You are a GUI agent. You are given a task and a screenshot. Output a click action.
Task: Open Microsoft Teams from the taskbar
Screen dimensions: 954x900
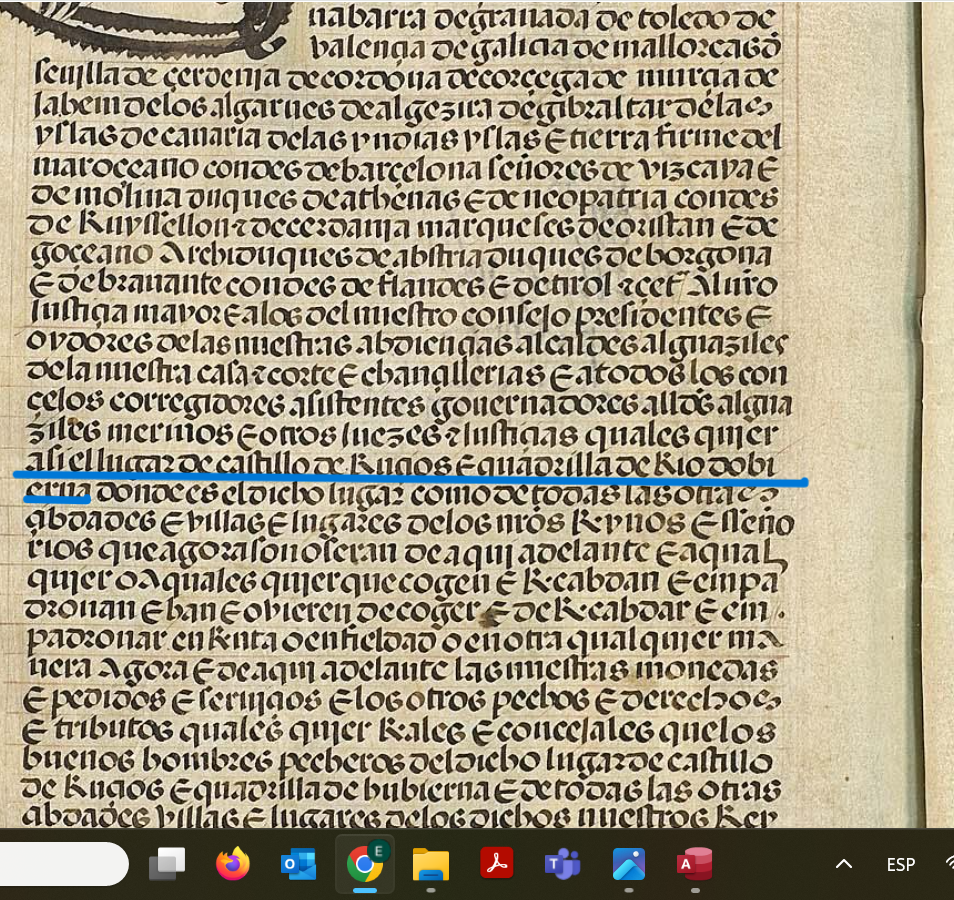(x=562, y=864)
